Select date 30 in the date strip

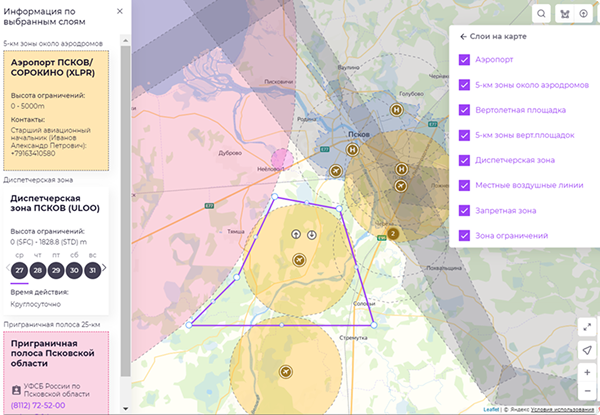click(x=74, y=271)
